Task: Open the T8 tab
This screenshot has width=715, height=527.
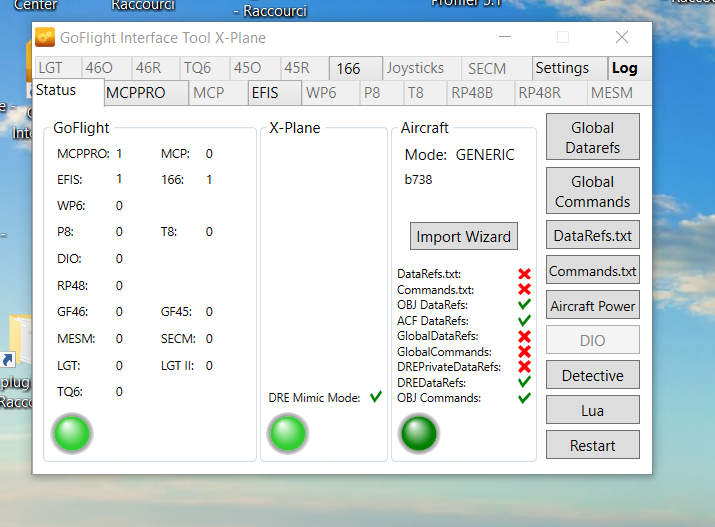Action: pyautogui.click(x=425, y=93)
